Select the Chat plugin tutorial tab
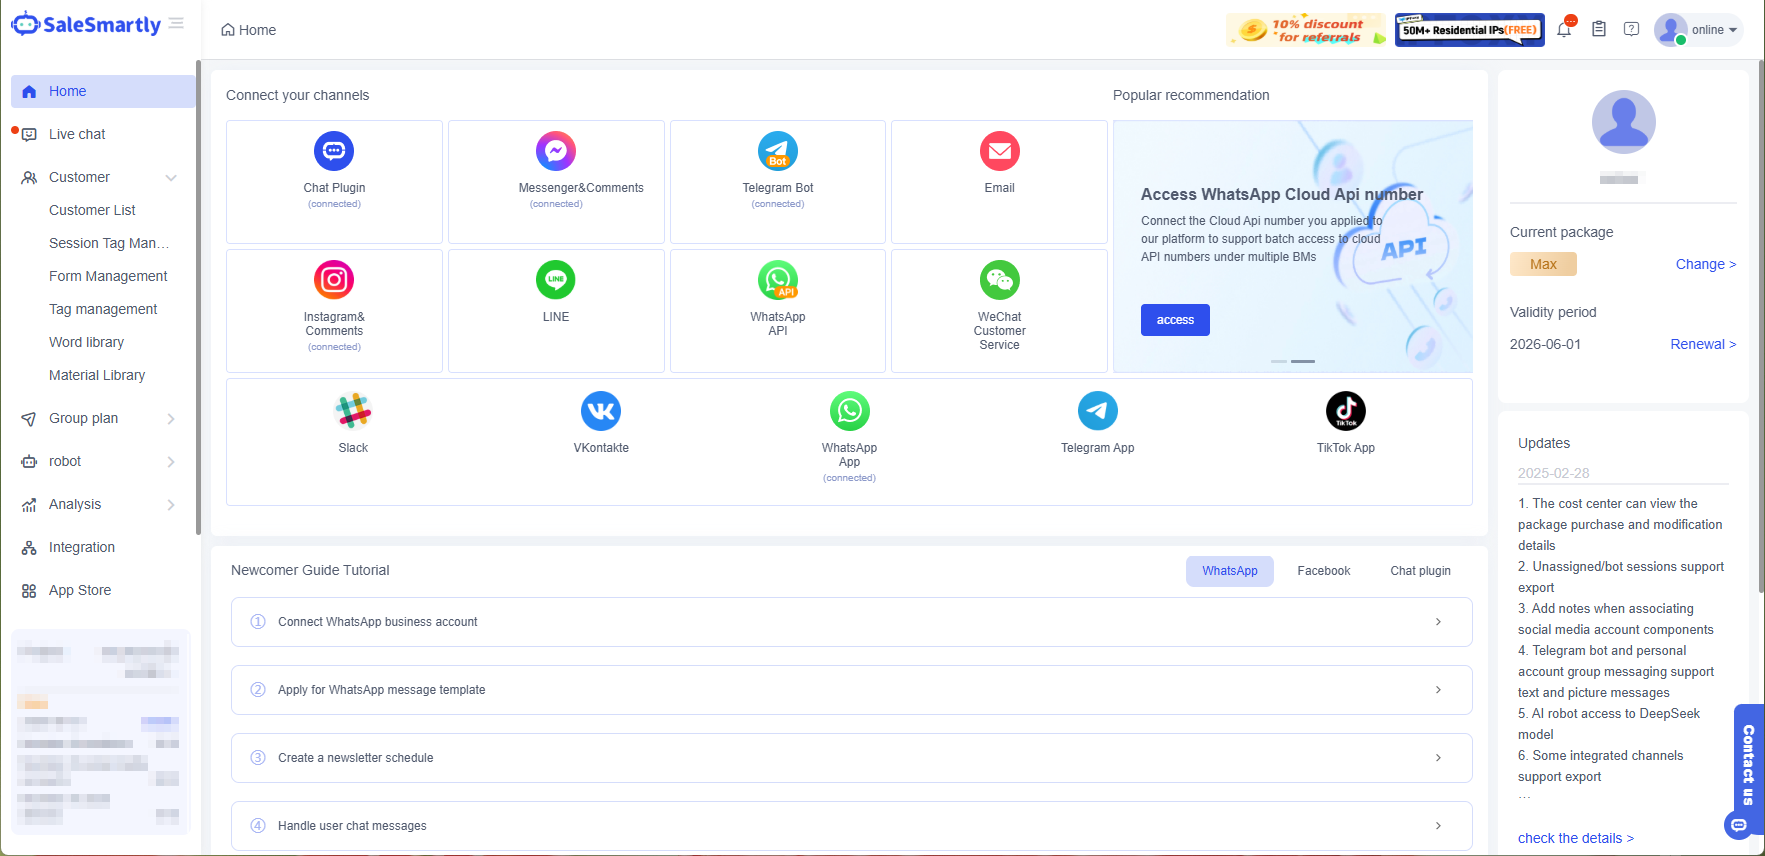1765x856 pixels. coord(1420,571)
